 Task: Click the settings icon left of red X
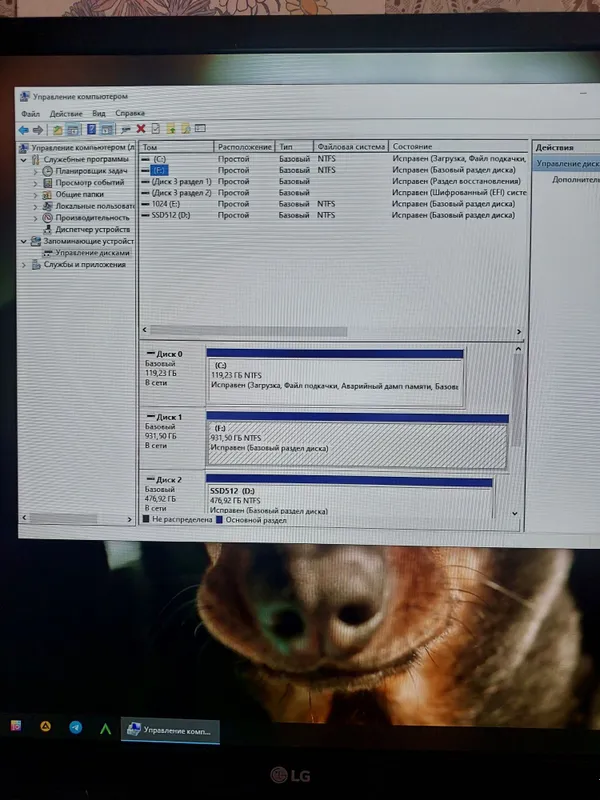tap(126, 130)
